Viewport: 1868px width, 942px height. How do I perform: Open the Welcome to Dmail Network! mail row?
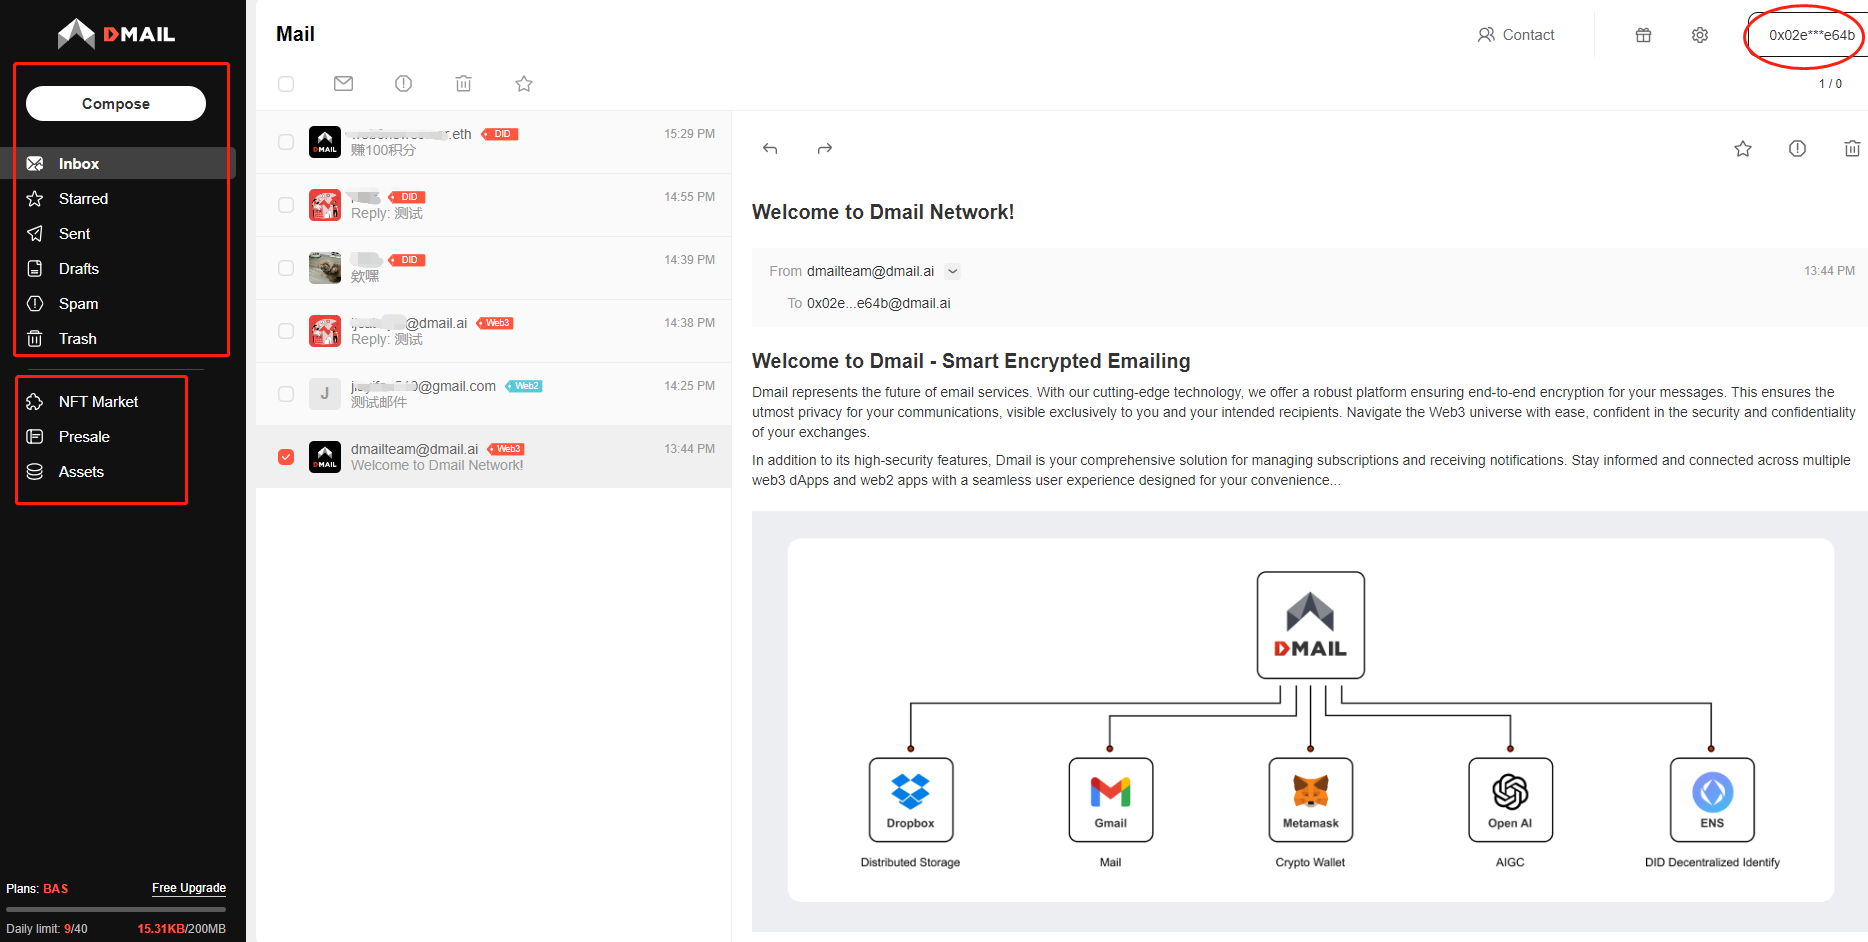click(x=494, y=457)
